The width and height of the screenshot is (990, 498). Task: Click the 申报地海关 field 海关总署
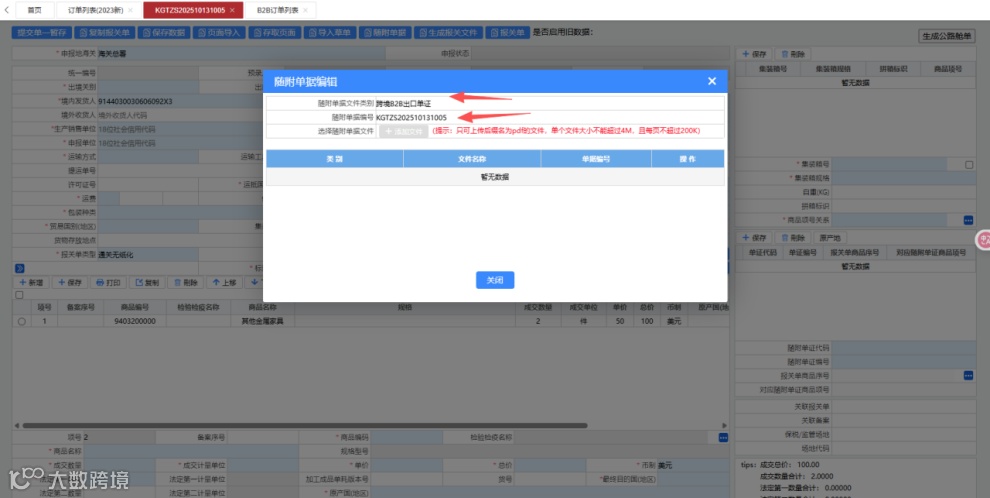click(241, 54)
